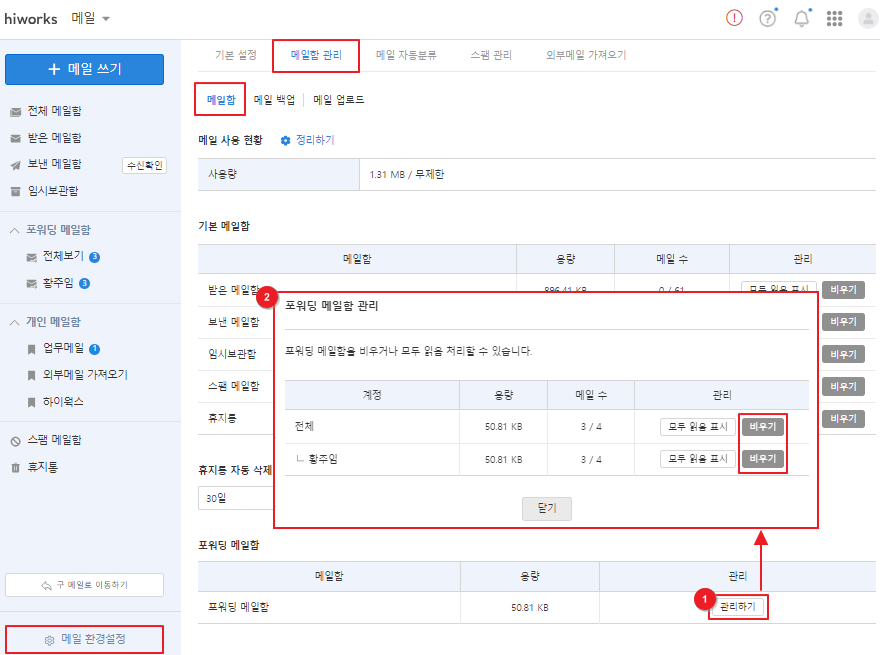Screen dimensions: 880x655
Task: Switch to the 메일 자동분류 tab
Action: [x=406, y=55]
